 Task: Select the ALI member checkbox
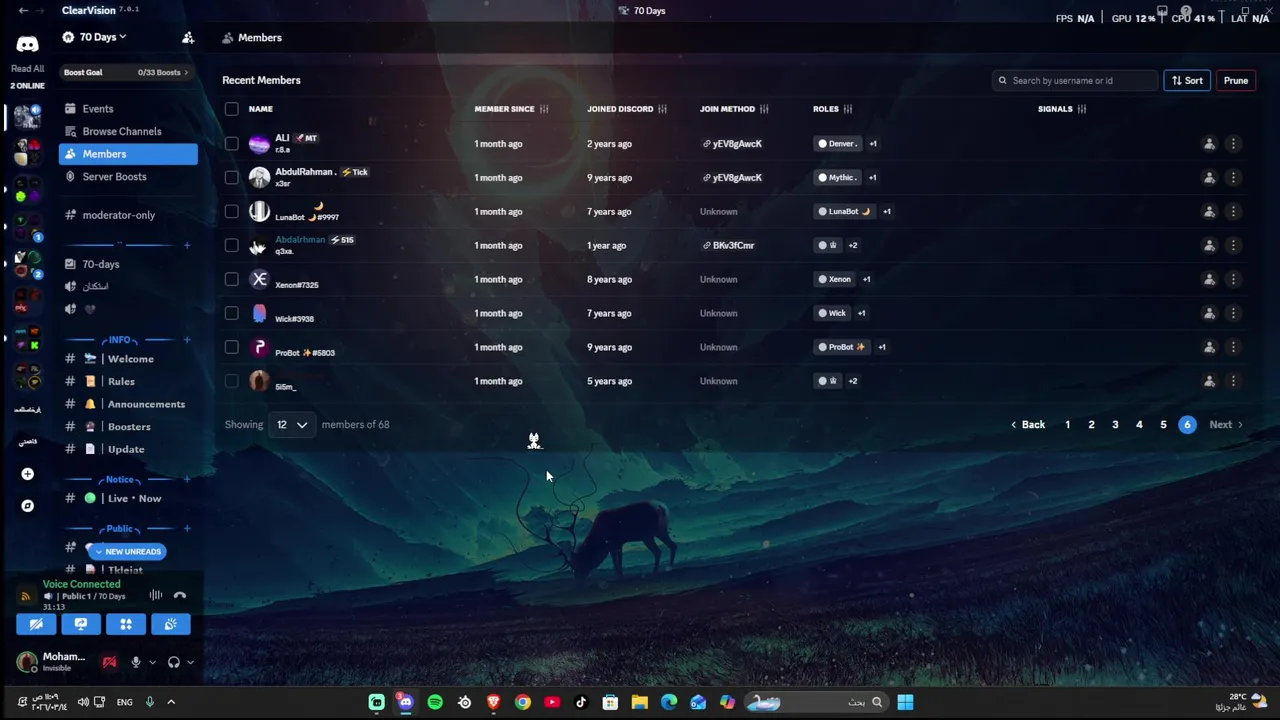pos(232,144)
